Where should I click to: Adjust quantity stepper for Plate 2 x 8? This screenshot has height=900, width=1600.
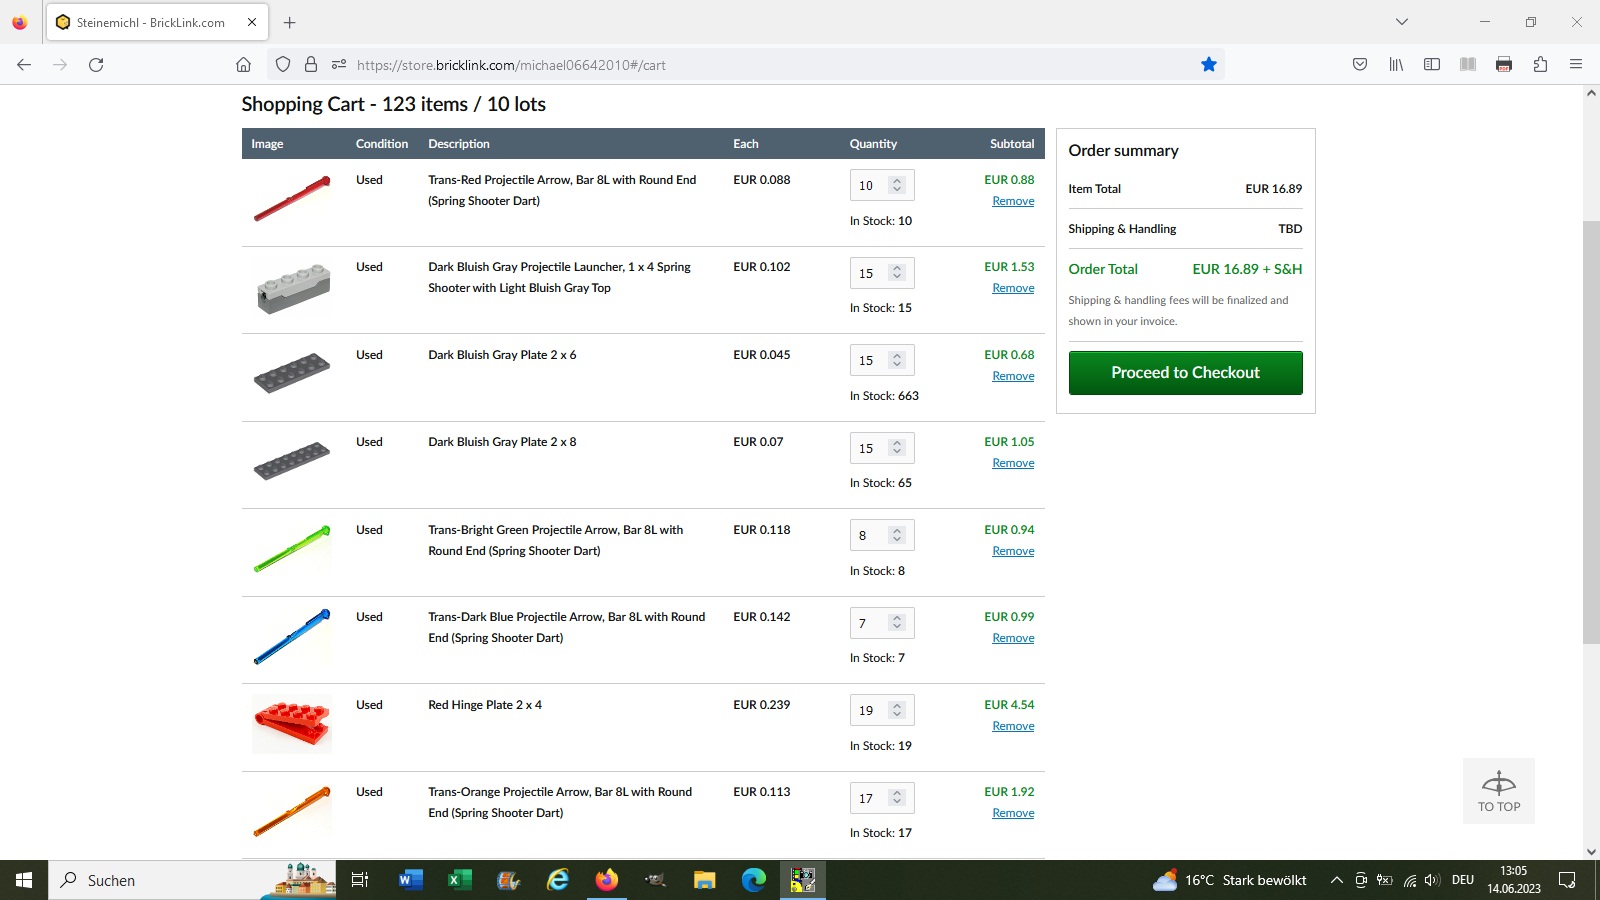[897, 448]
